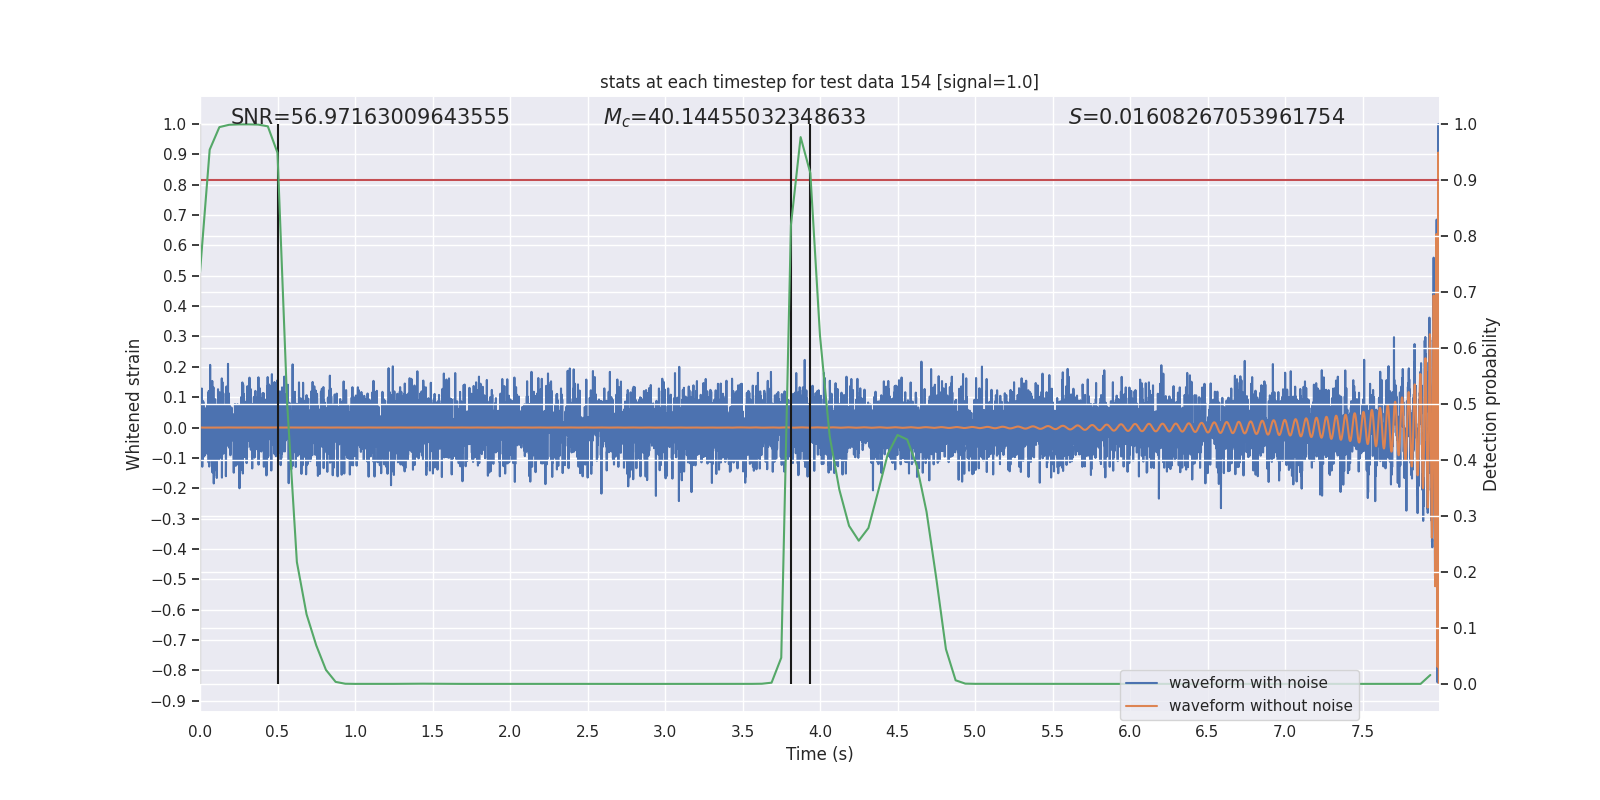Click the 4.0 tick label on the time axis

[x=820, y=732]
